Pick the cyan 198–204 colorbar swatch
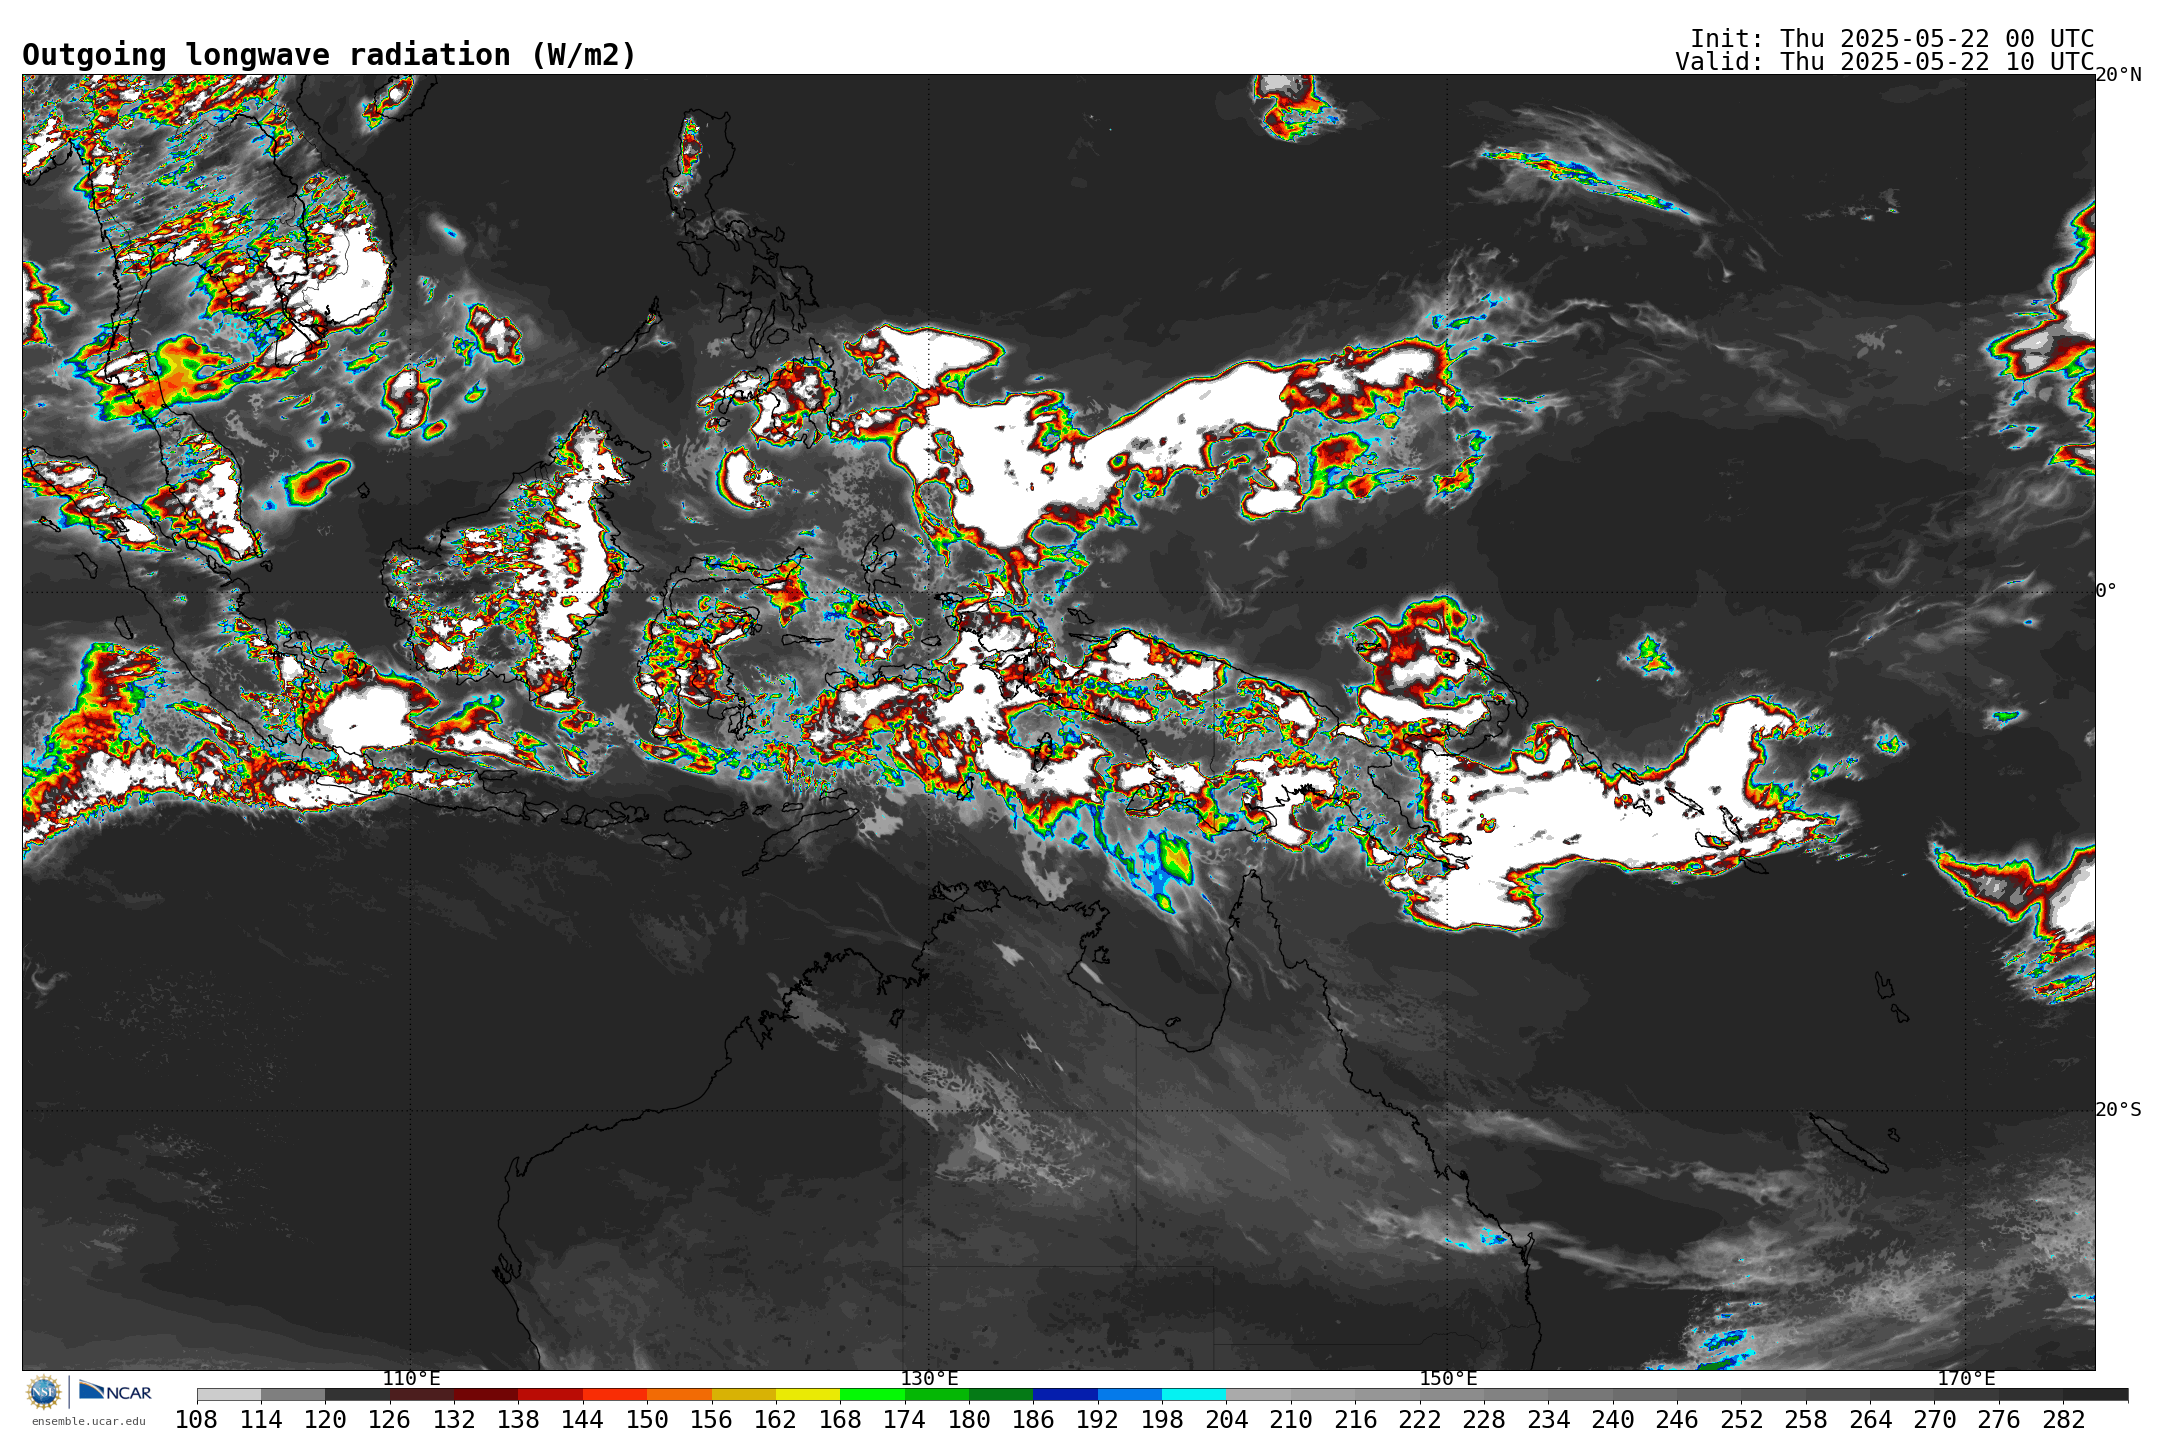 click(x=1194, y=1395)
